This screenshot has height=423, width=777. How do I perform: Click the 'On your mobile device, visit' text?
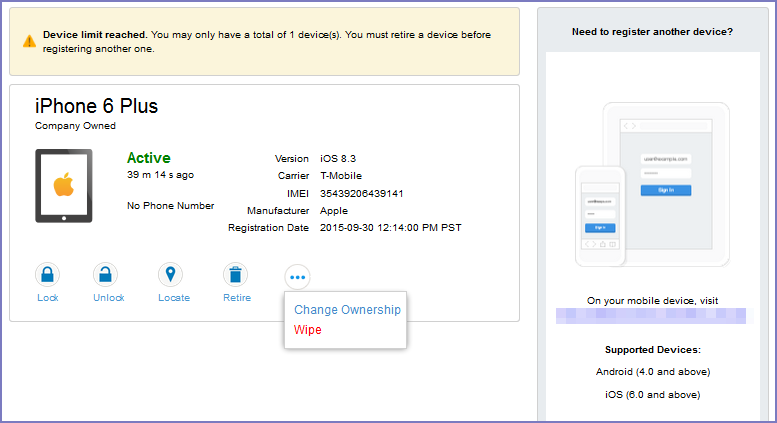click(652, 301)
